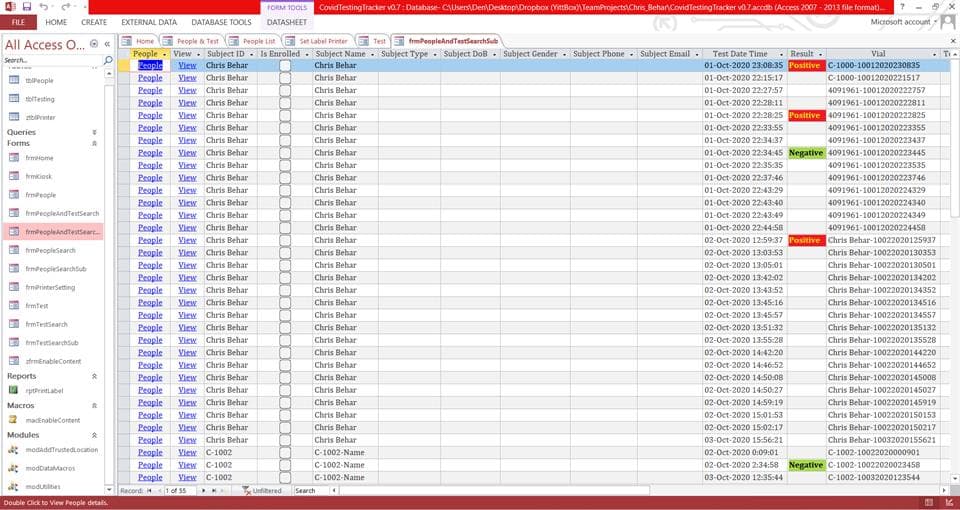The image size is (960, 510).
Task: Run the macEnableContent macro
Action: tap(53, 420)
